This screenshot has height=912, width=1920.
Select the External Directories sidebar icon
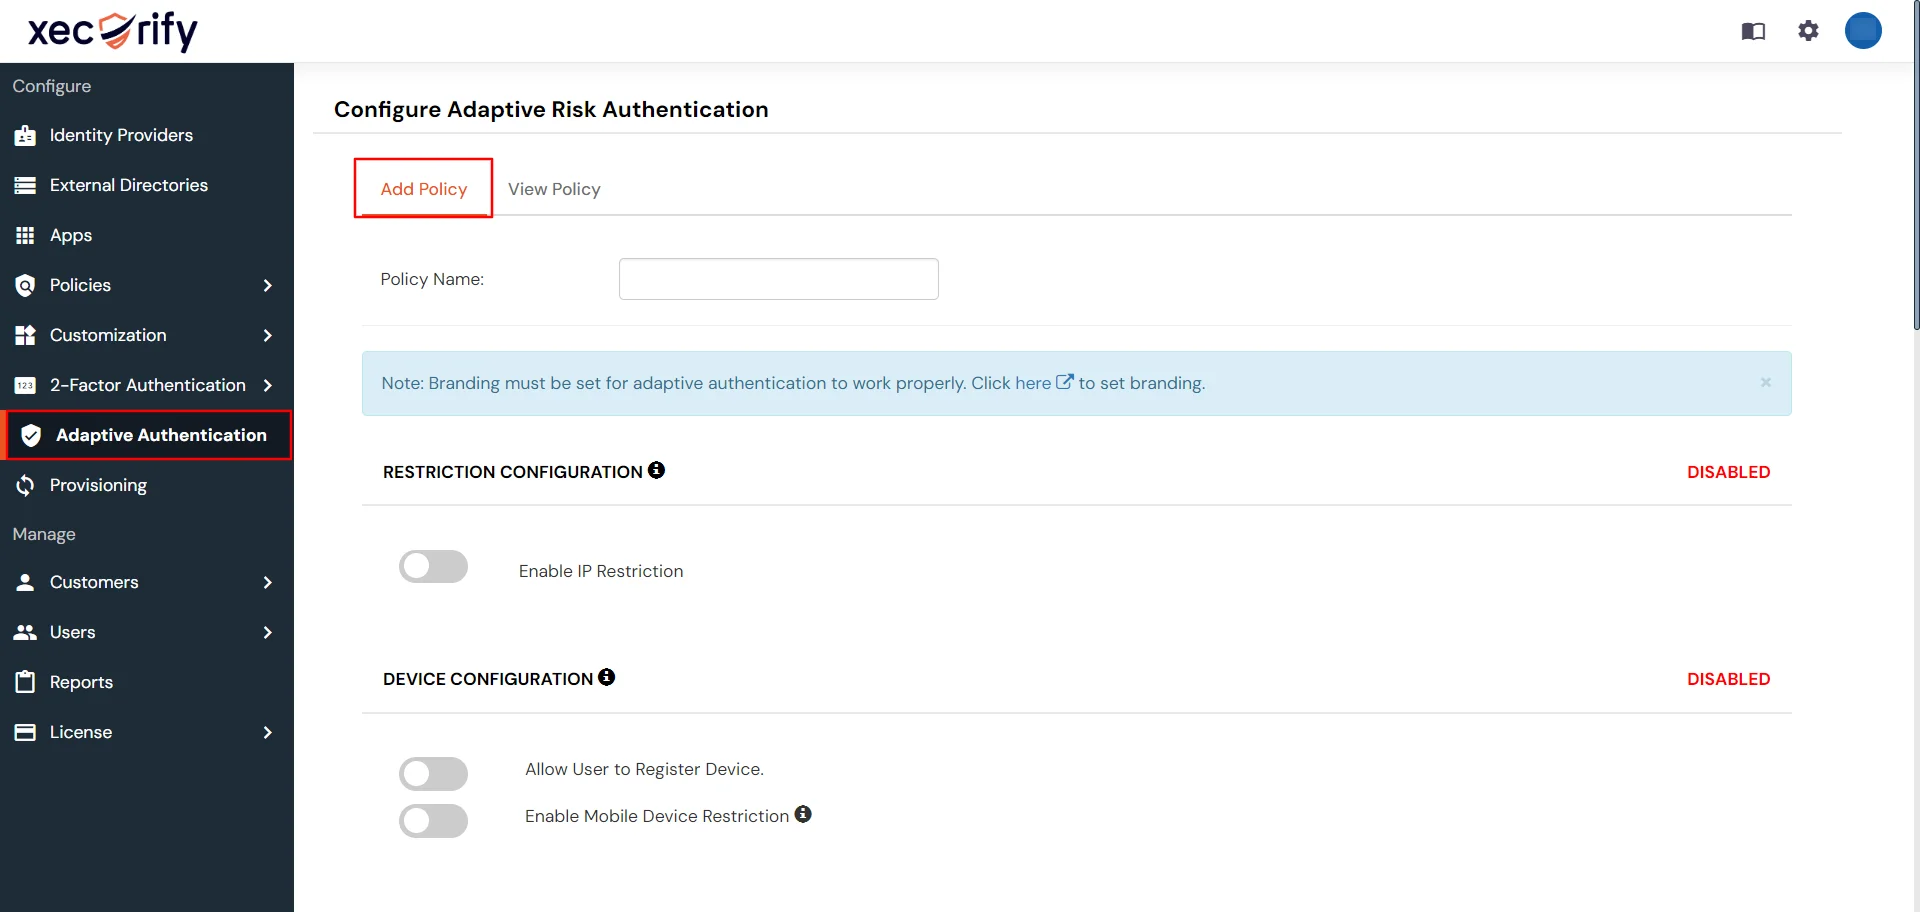click(25, 185)
